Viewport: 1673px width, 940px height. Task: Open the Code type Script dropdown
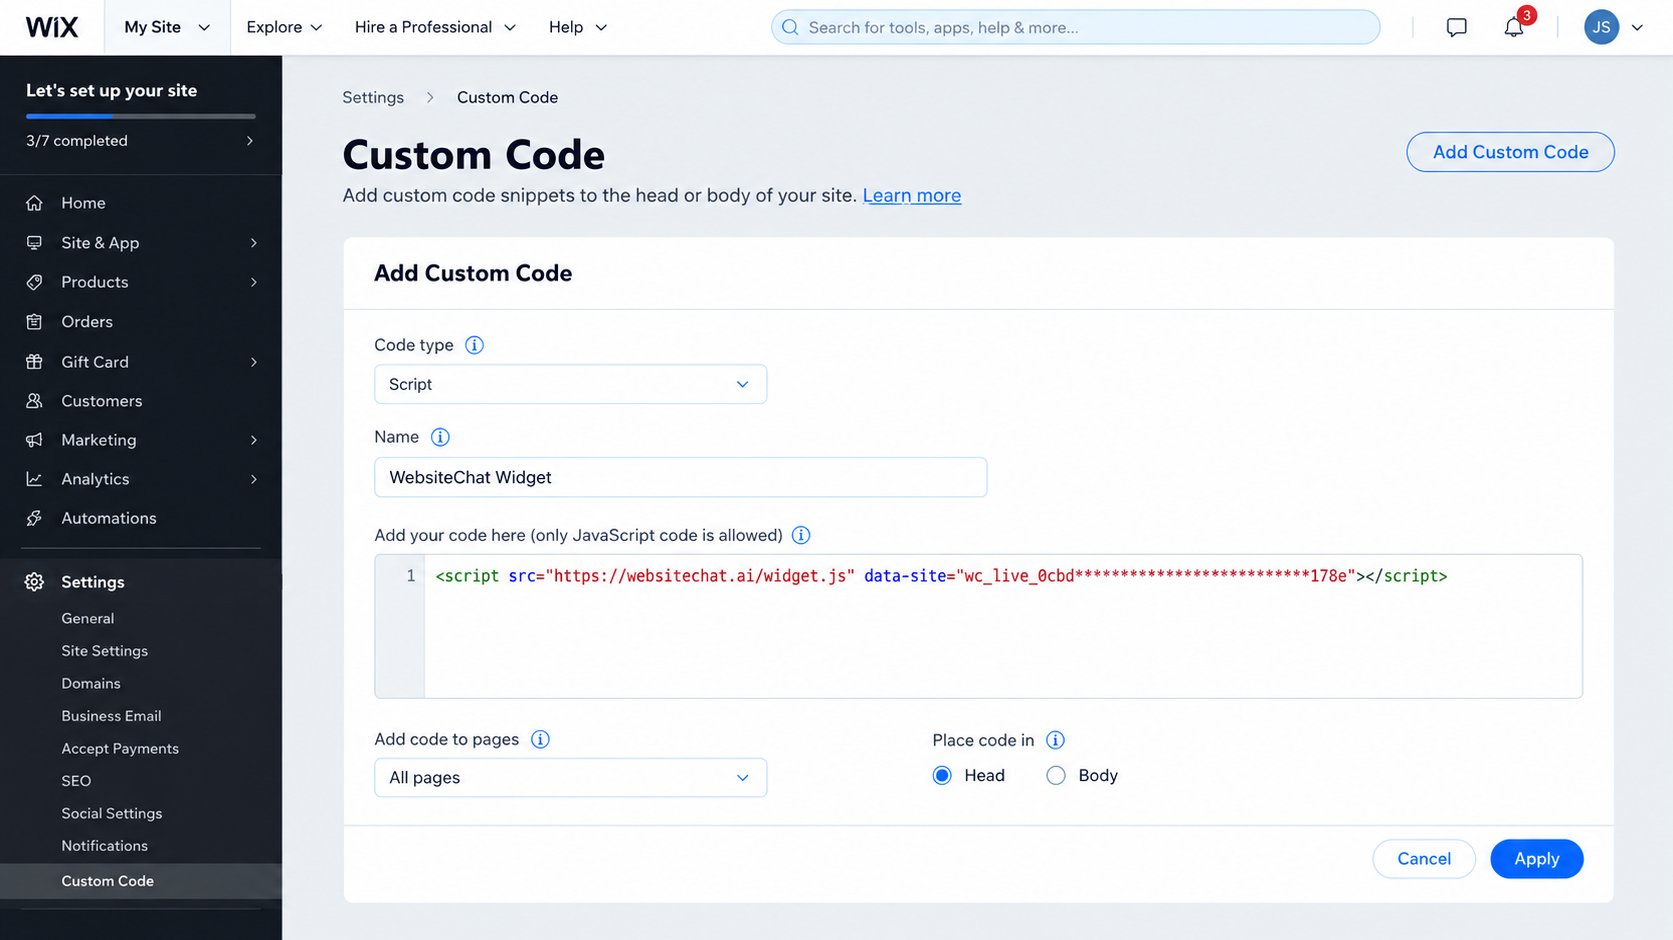570,384
